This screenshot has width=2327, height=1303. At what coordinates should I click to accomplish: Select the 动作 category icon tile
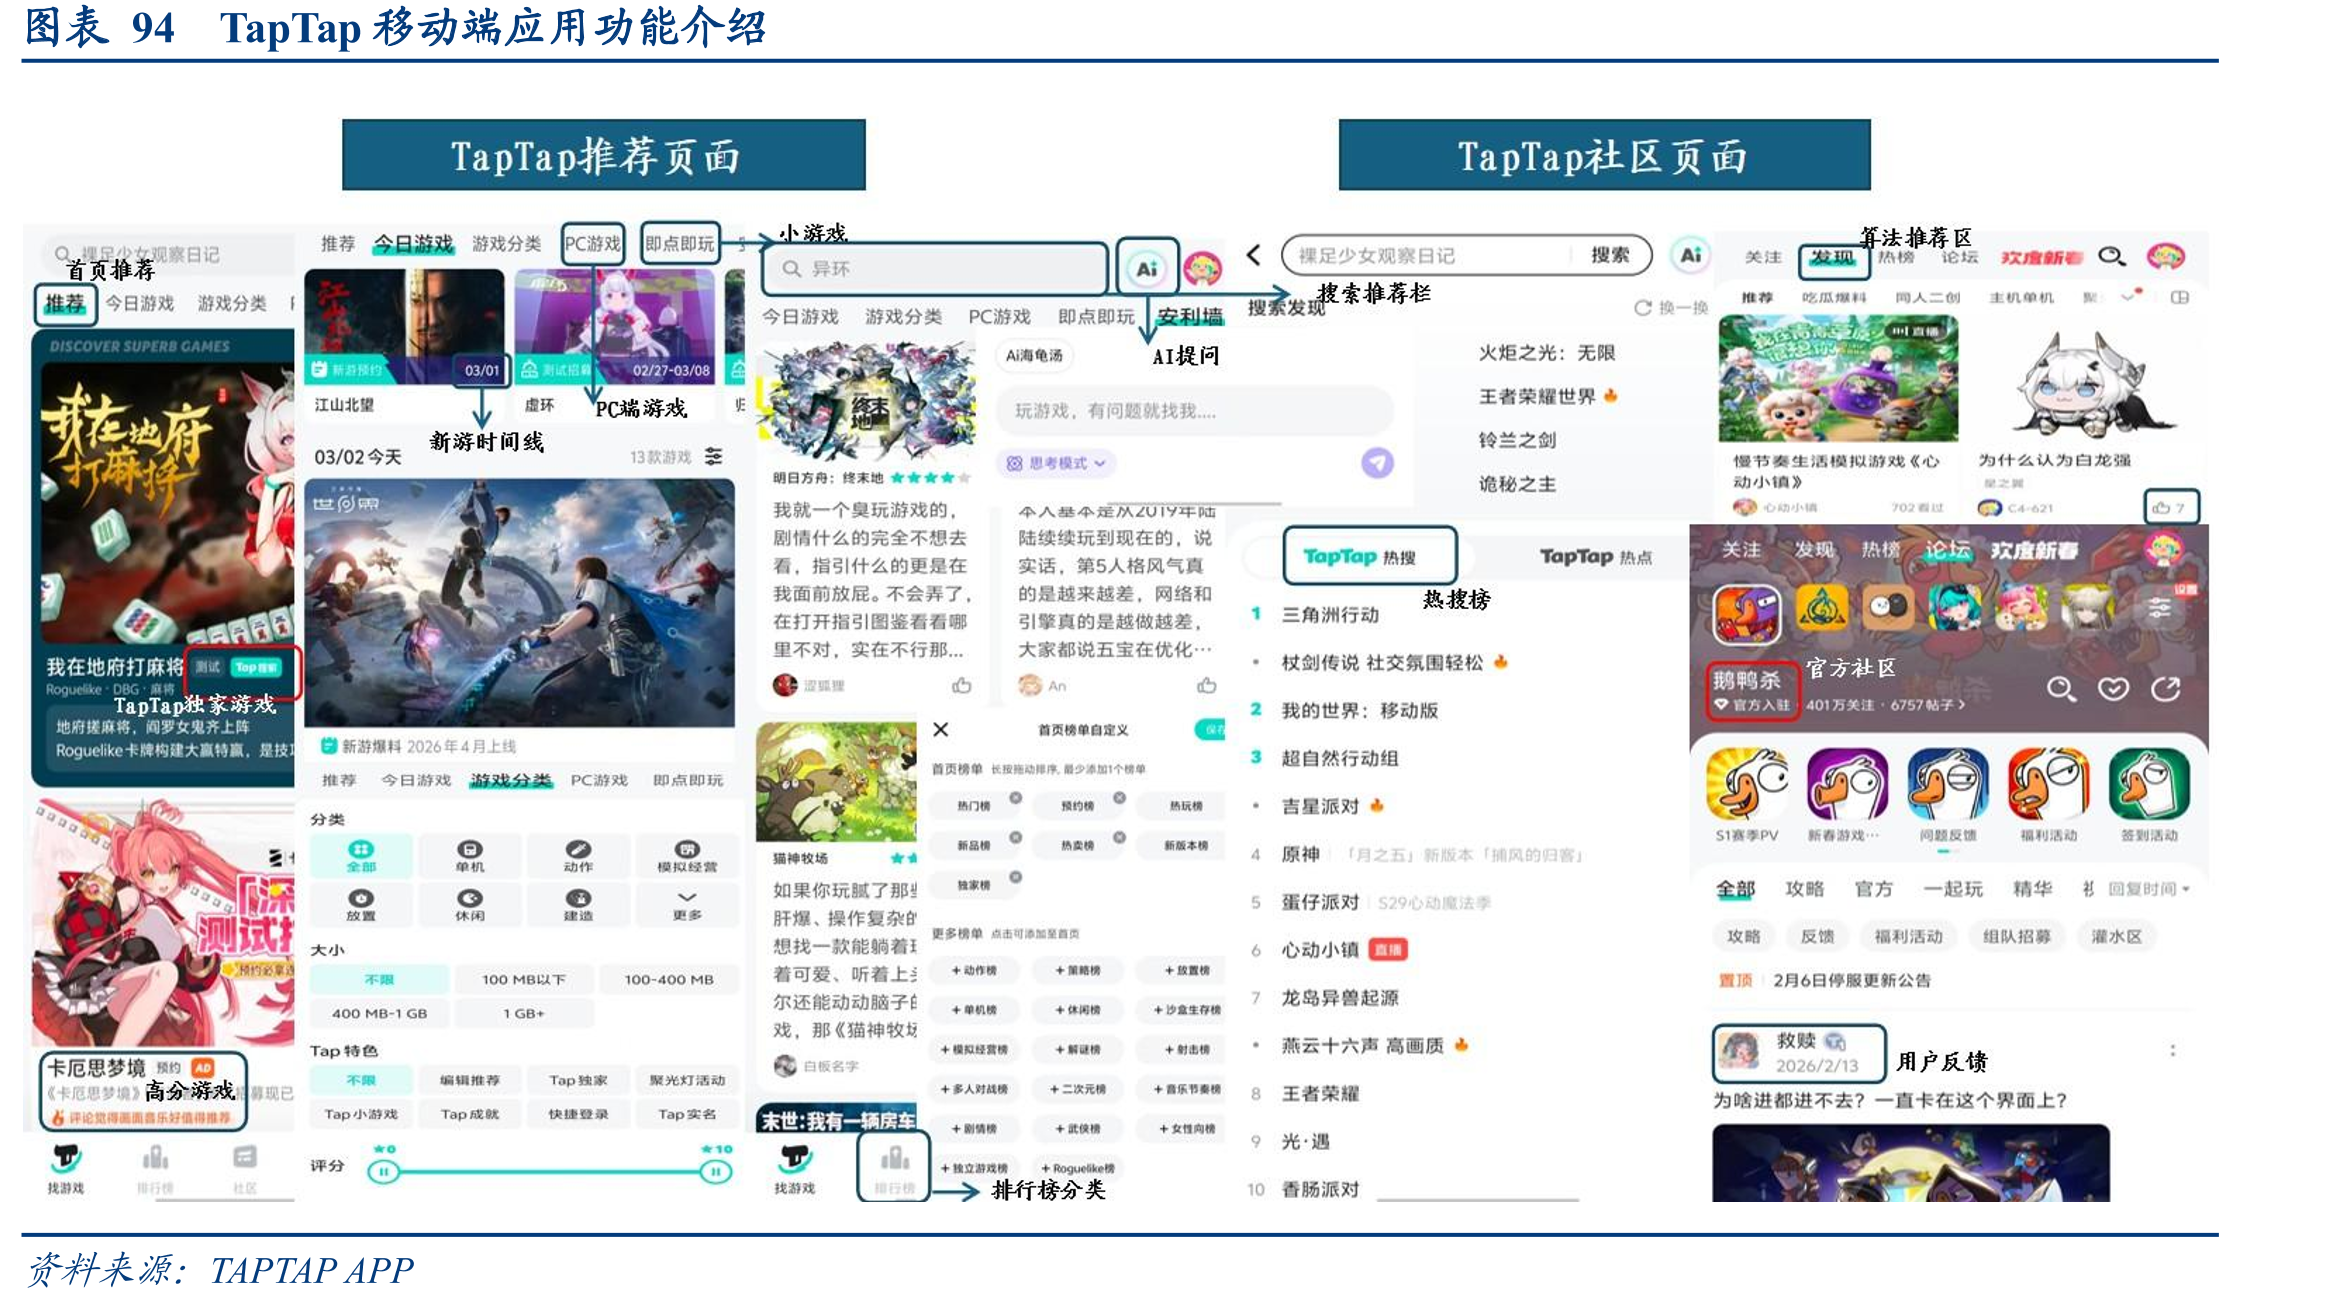click(x=578, y=856)
